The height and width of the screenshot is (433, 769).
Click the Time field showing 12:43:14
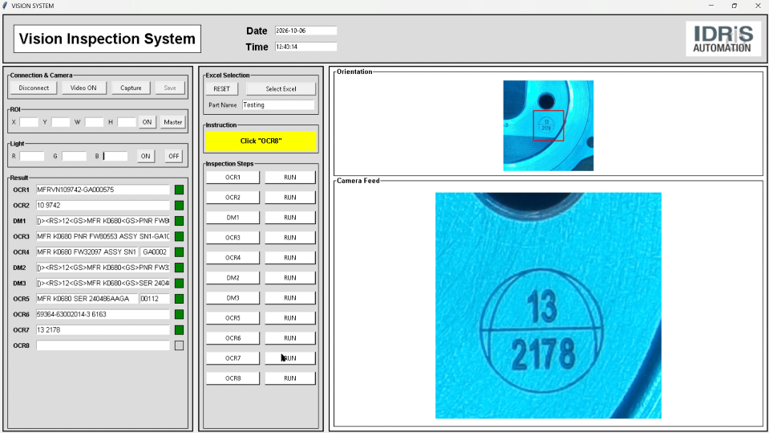306,47
